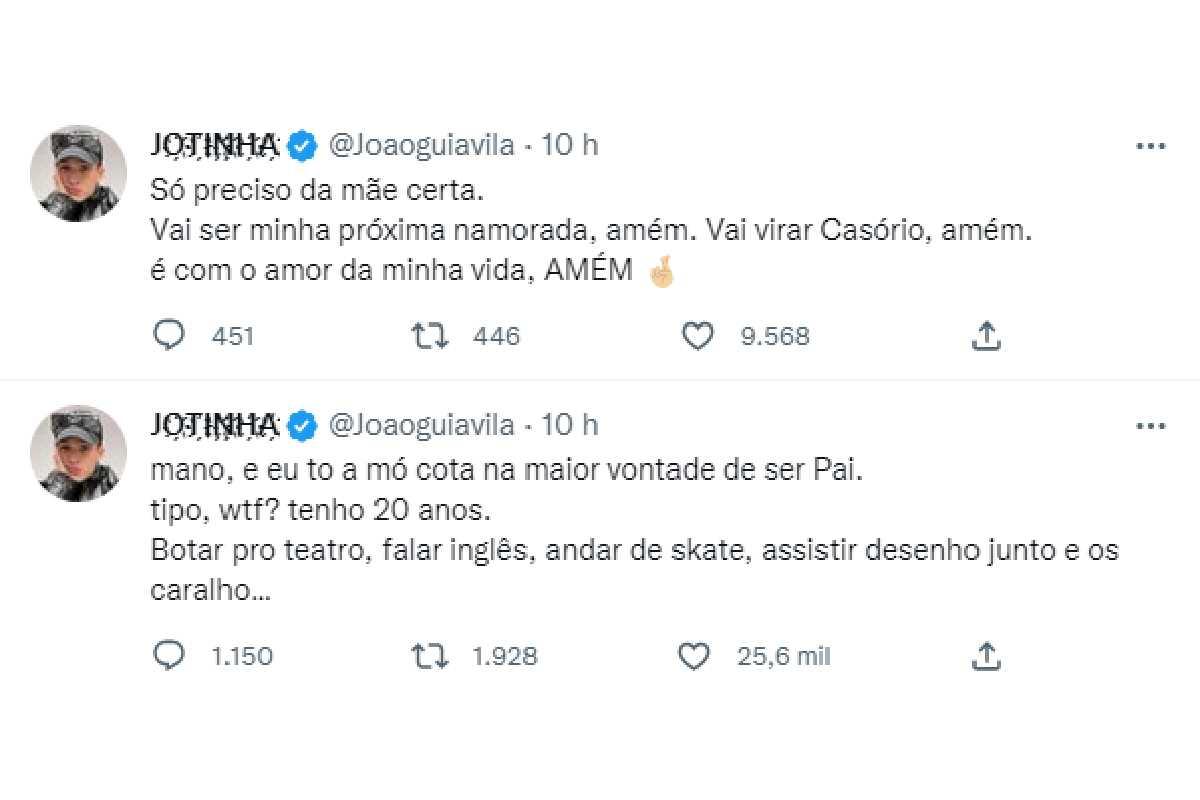Viewport: 1200px width, 800px height.
Task: Open the first tweet's profile avatar
Action: point(79,173)
